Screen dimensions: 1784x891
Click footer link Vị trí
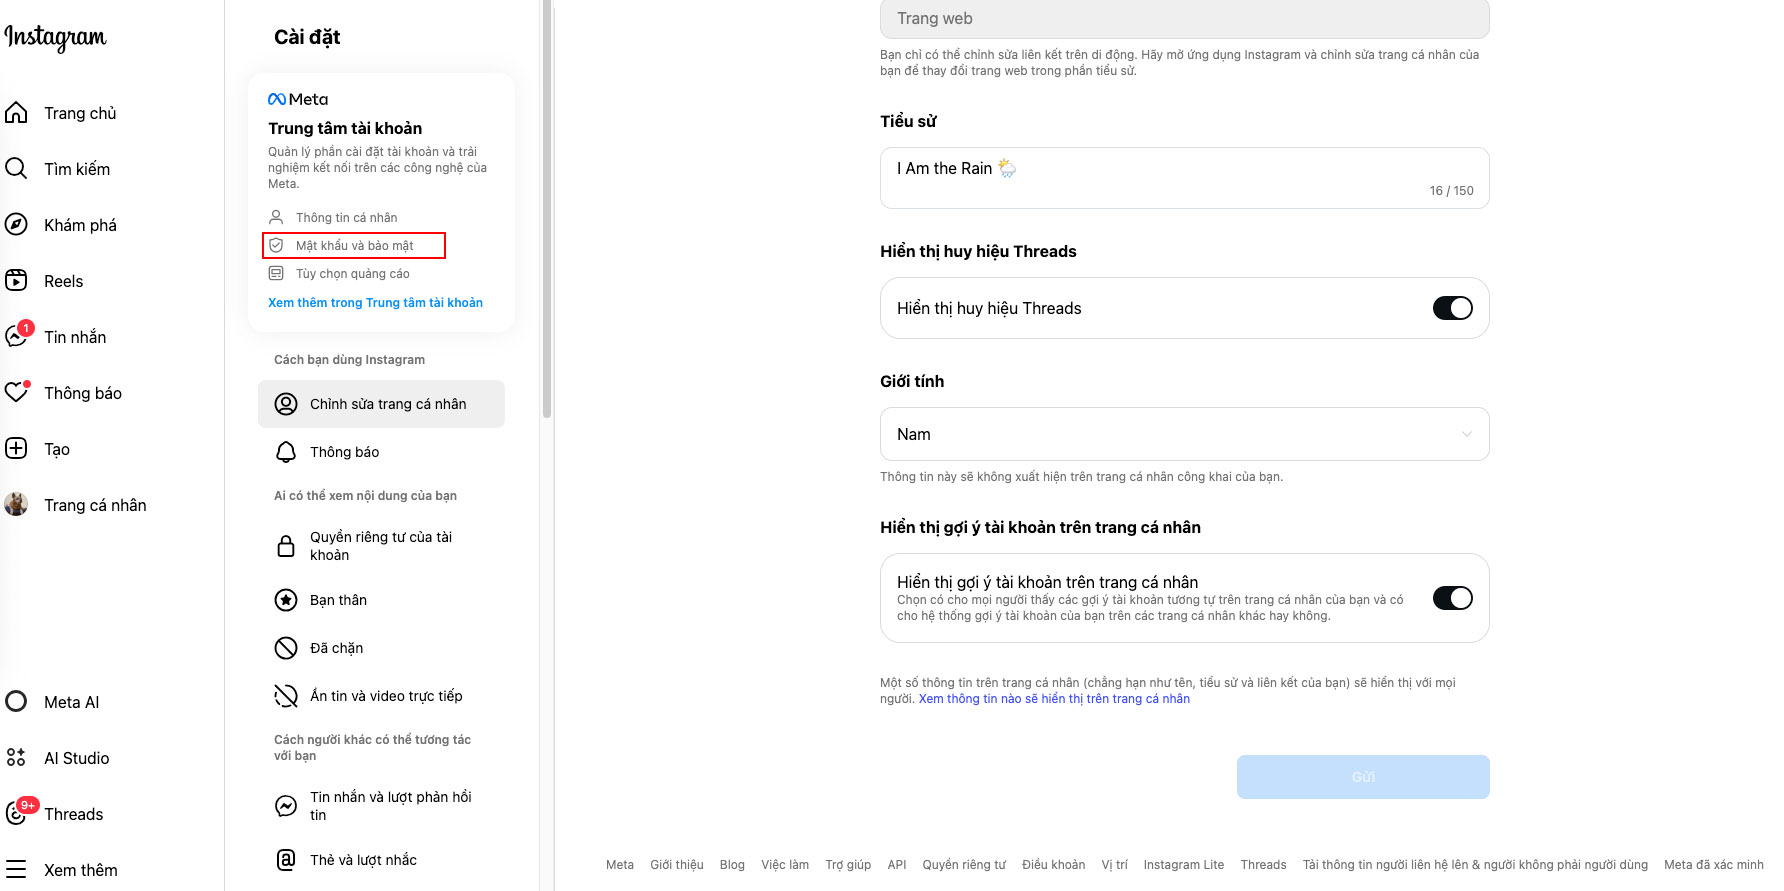pyautogui.click(x=1114, y=865)
